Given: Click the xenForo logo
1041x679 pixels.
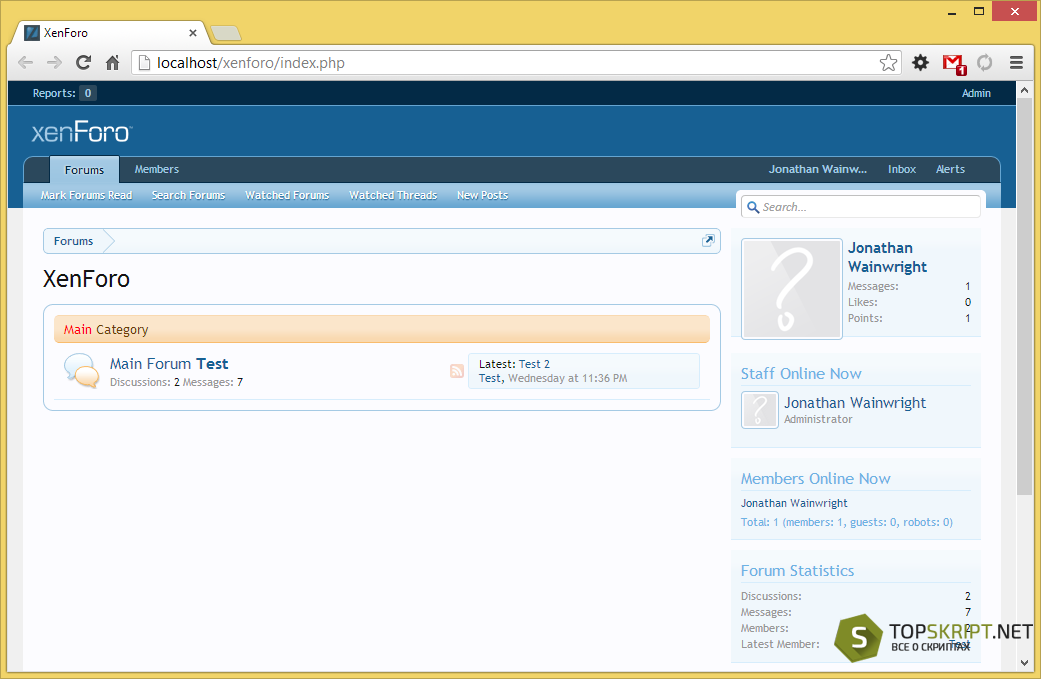Looking at the screenshot, I should tap(82, 132).
